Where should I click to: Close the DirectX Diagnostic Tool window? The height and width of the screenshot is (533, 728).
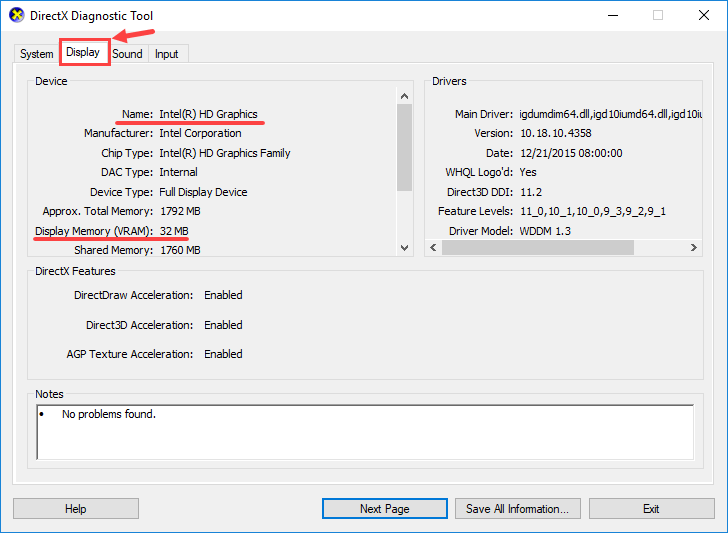click(x=704, y=15)
